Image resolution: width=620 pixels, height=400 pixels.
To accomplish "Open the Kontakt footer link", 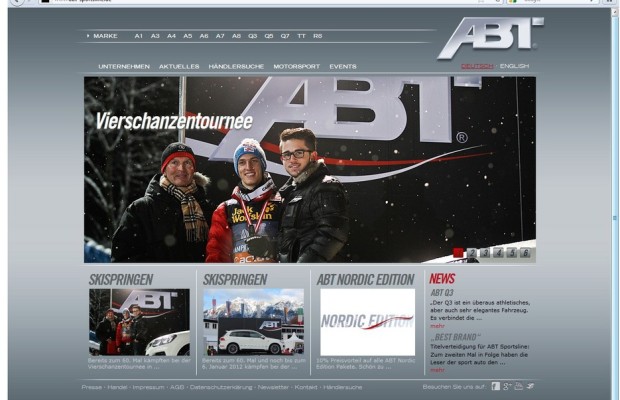I will 306,387.
